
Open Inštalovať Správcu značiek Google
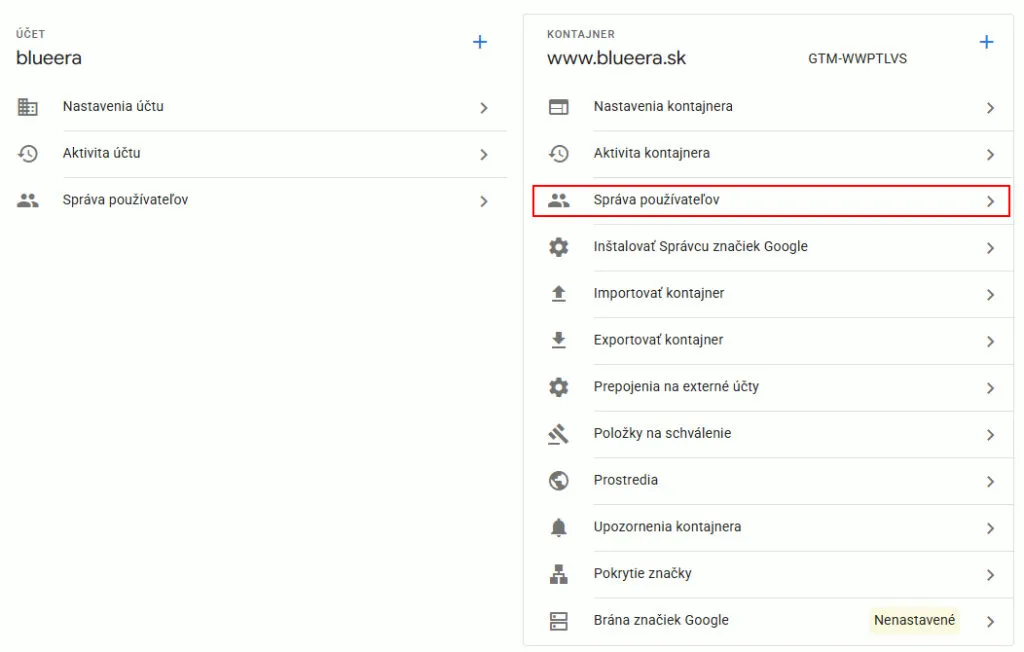coord(700,247)
